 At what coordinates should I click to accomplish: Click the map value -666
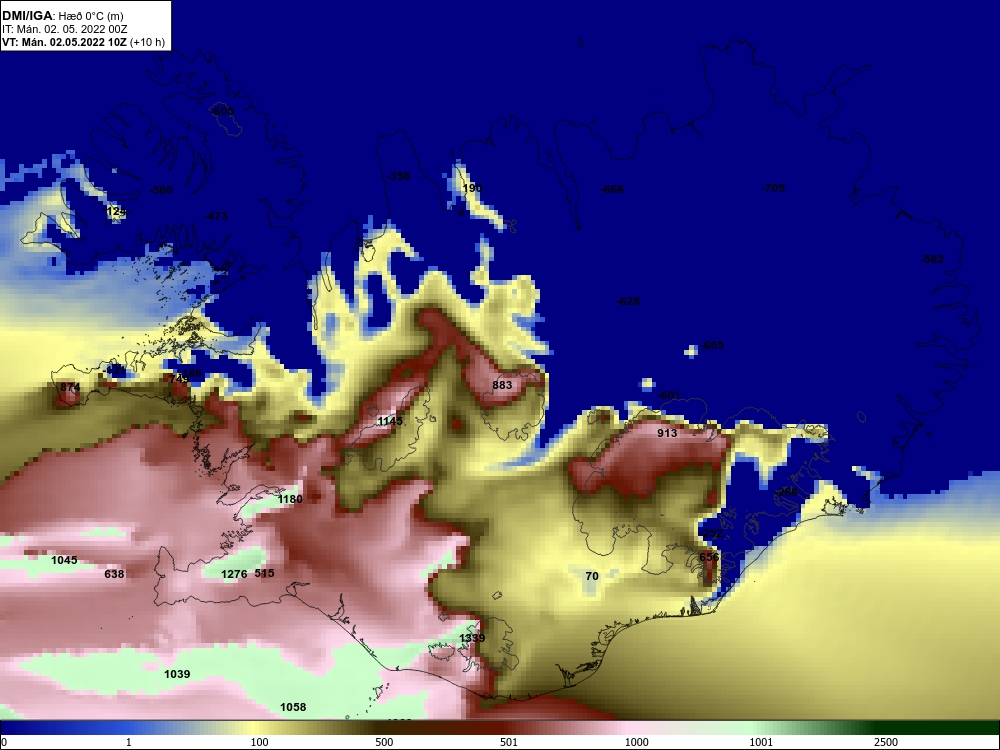click(x=612, y=189)
